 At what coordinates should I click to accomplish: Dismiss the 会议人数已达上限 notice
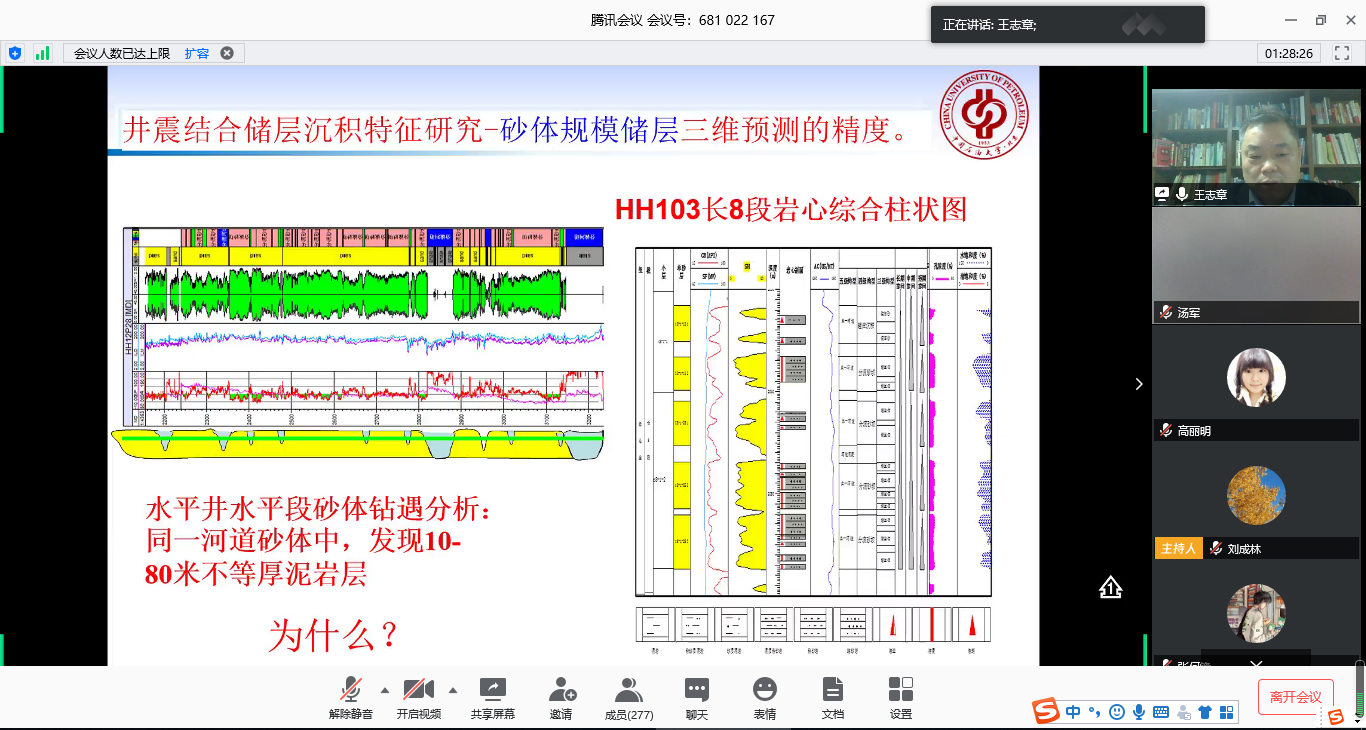pos(227,53)
